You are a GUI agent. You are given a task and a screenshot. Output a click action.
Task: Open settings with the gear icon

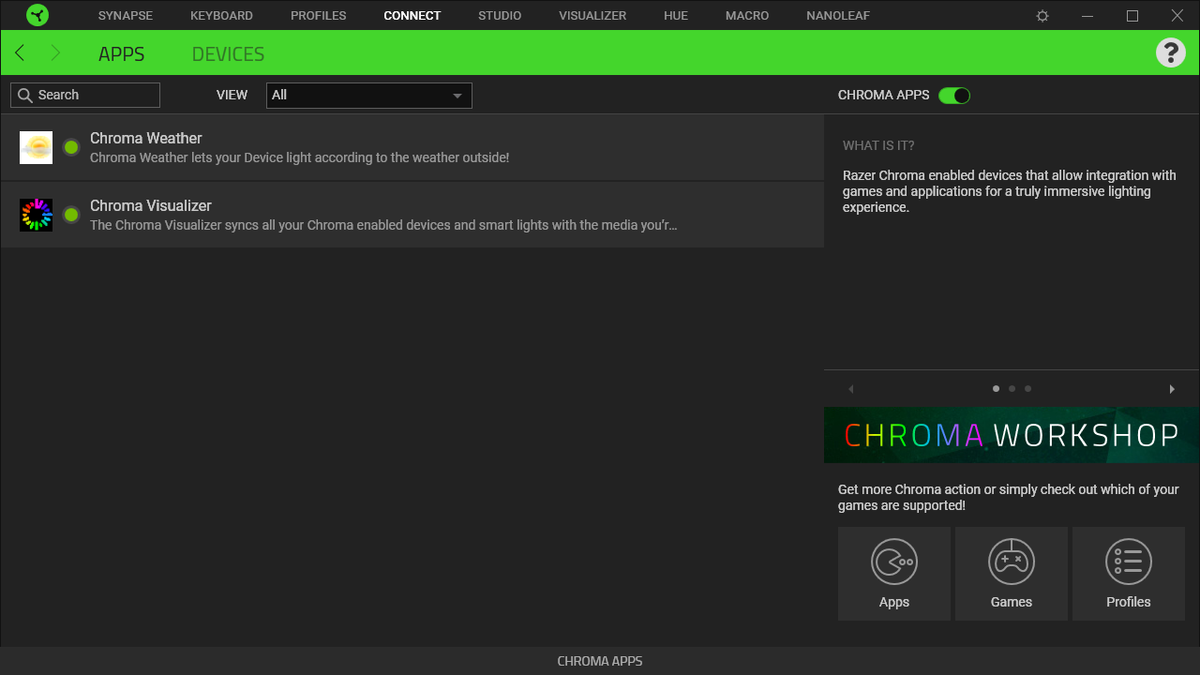tap(1042, 16)
